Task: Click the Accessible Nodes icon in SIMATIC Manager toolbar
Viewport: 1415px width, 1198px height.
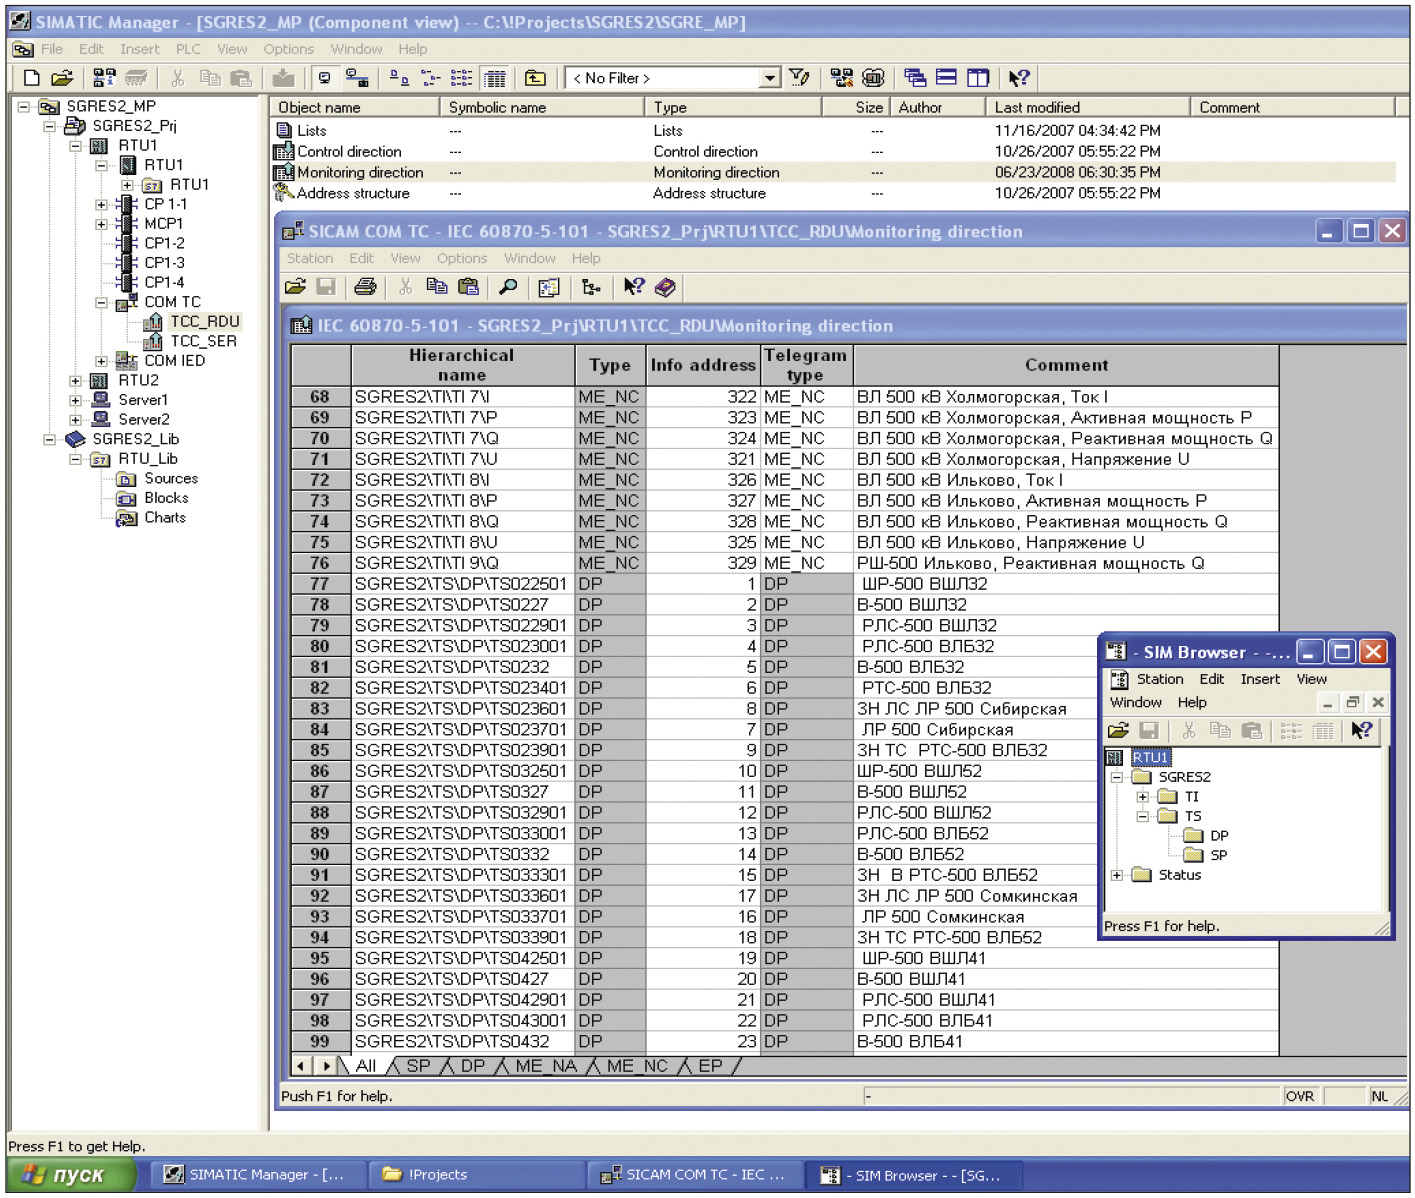Action: (104, 78)
